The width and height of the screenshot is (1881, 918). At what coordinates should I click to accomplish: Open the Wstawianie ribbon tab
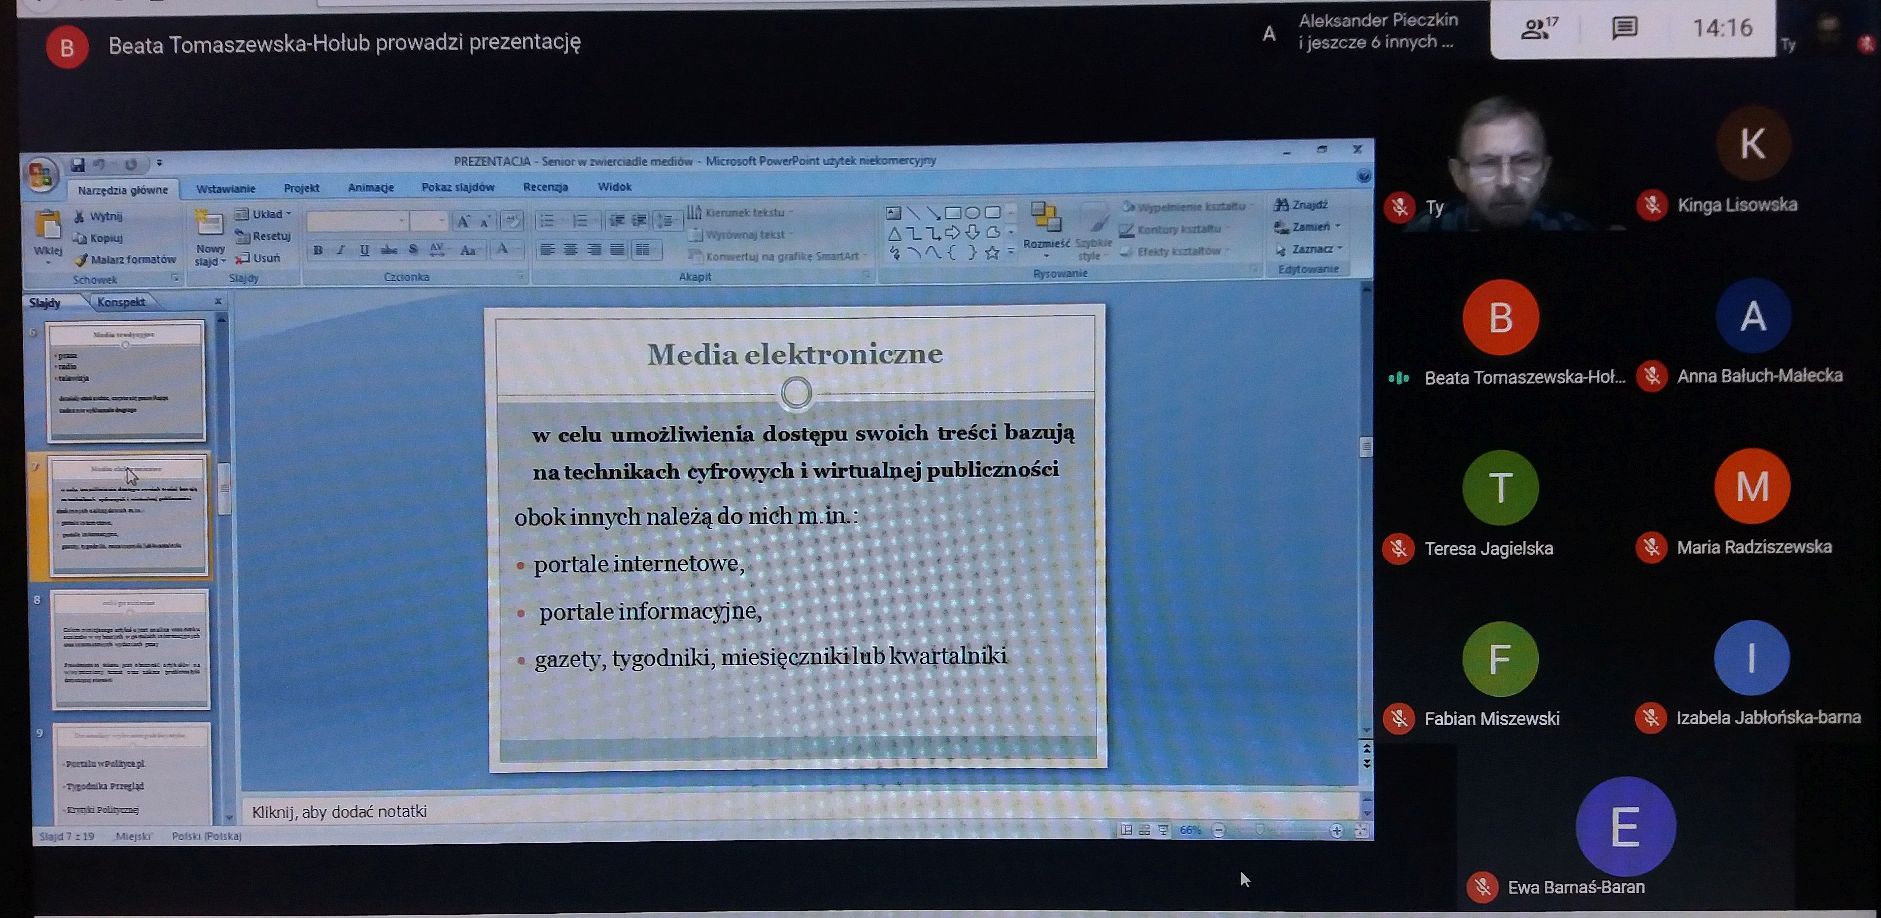click(x=226, y=188)
